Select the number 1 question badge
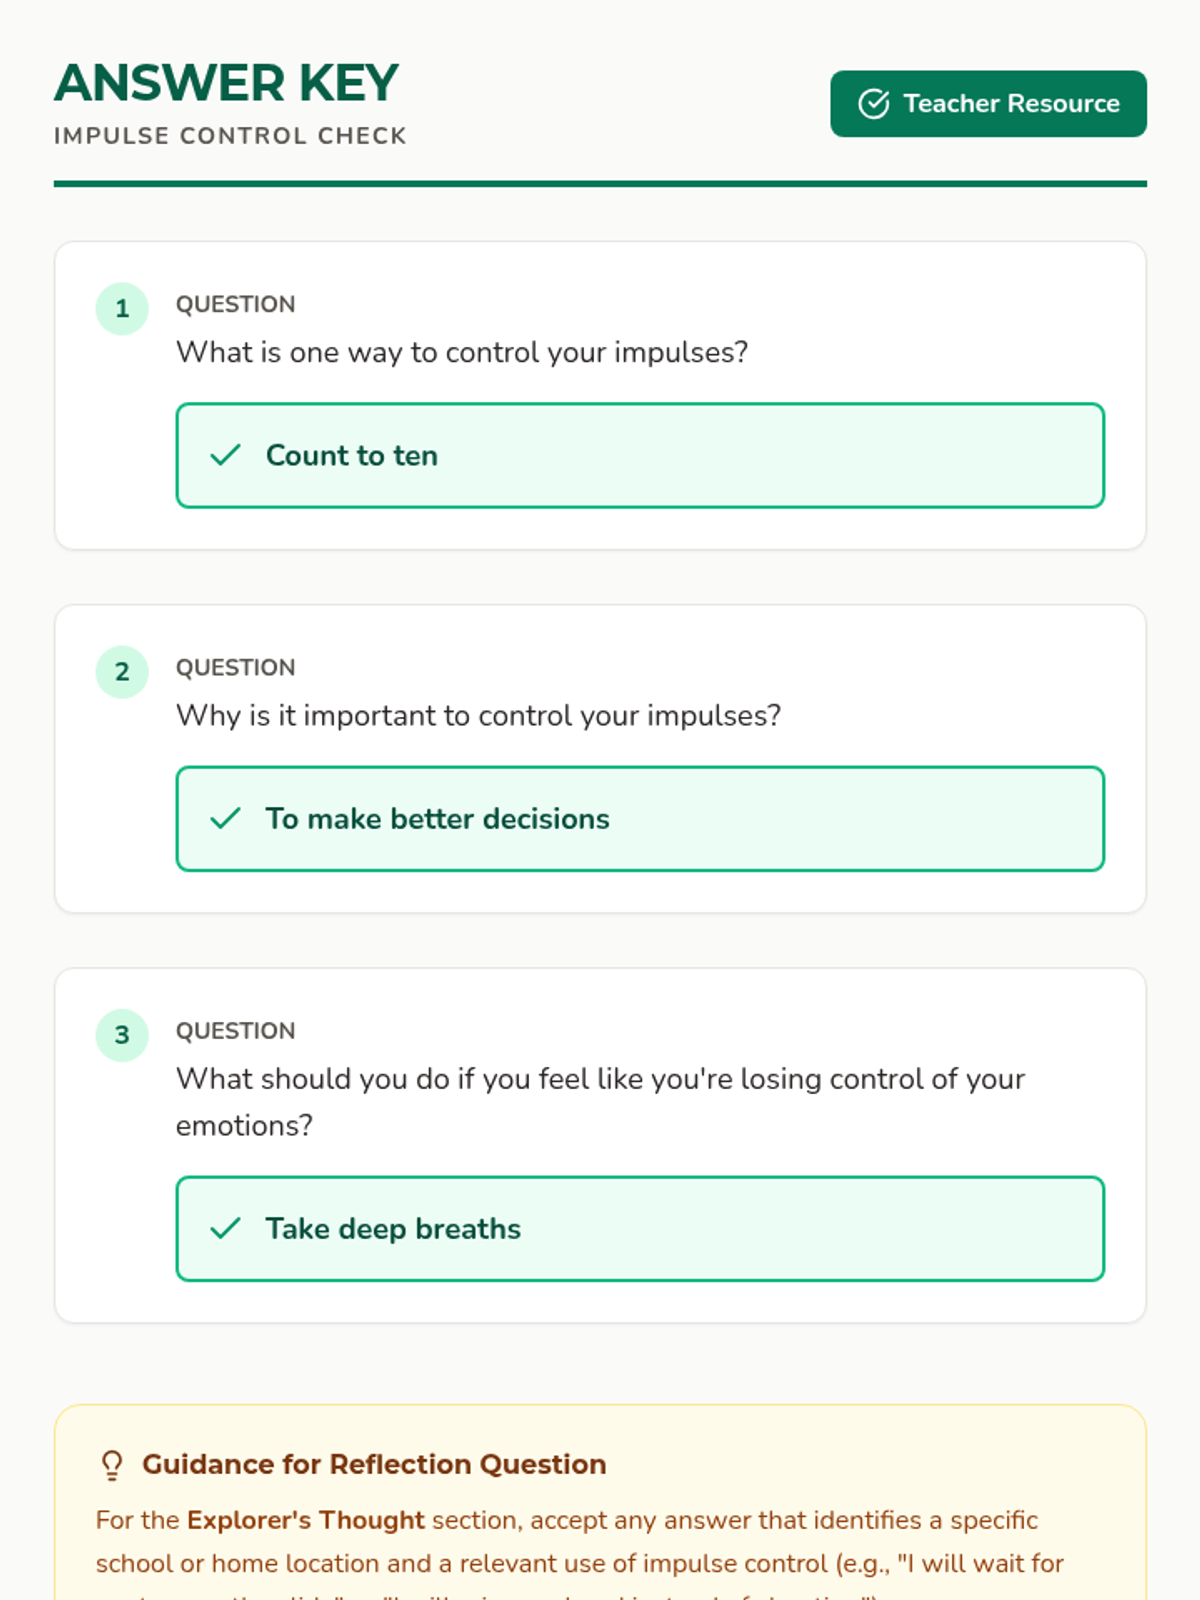The height and width of the screenshot is (1600, 1200). pos(122,308)
